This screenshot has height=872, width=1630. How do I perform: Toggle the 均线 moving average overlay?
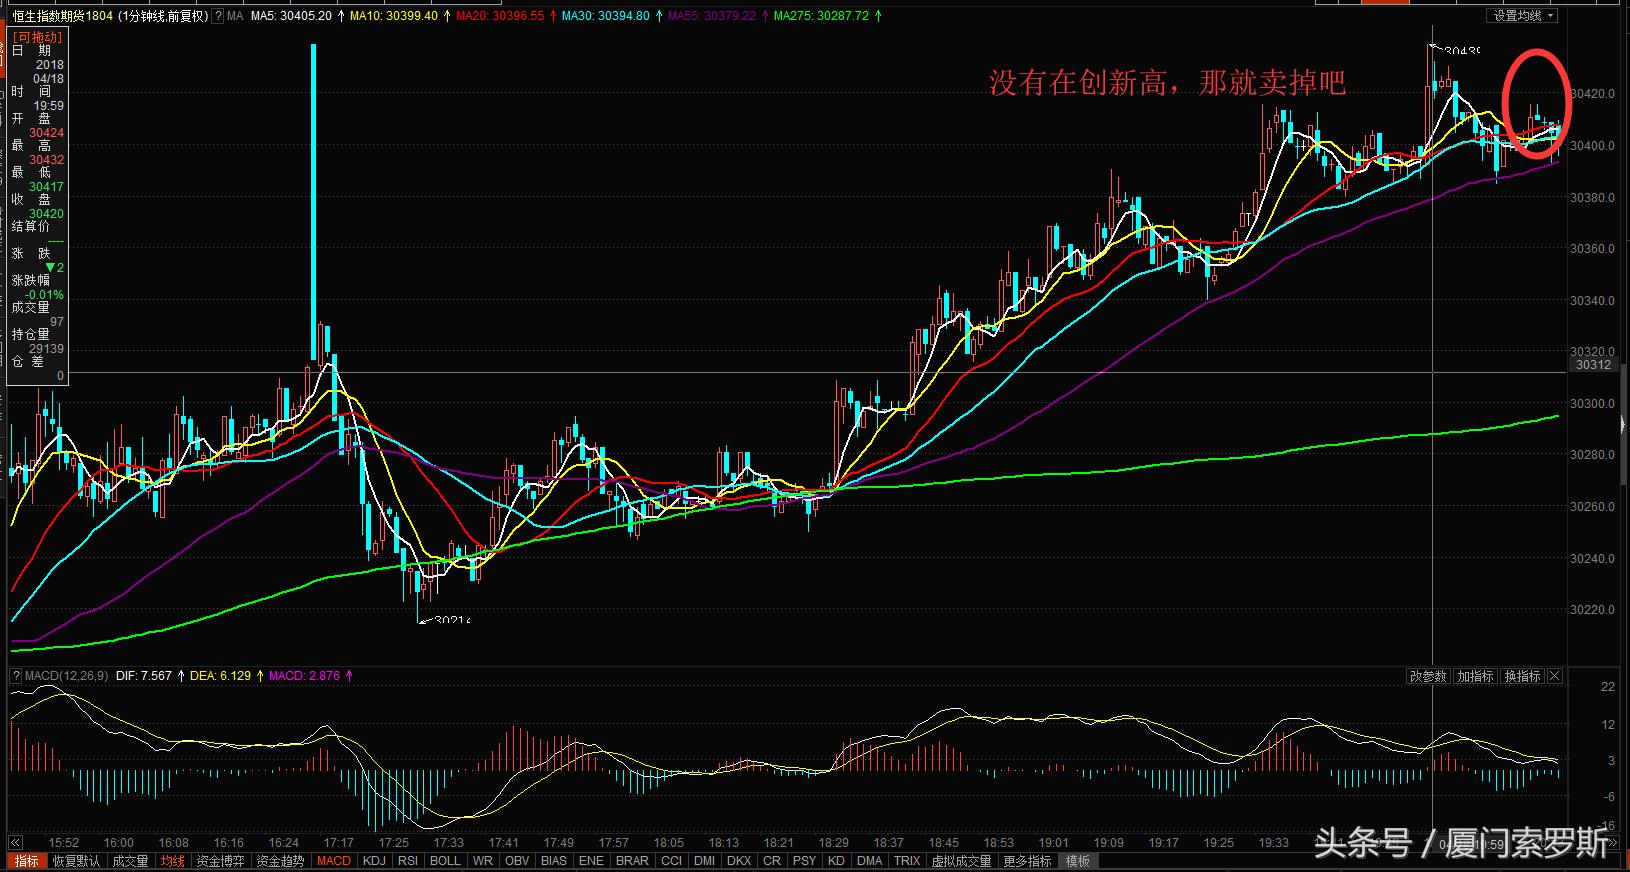click(x=173, y=861)
